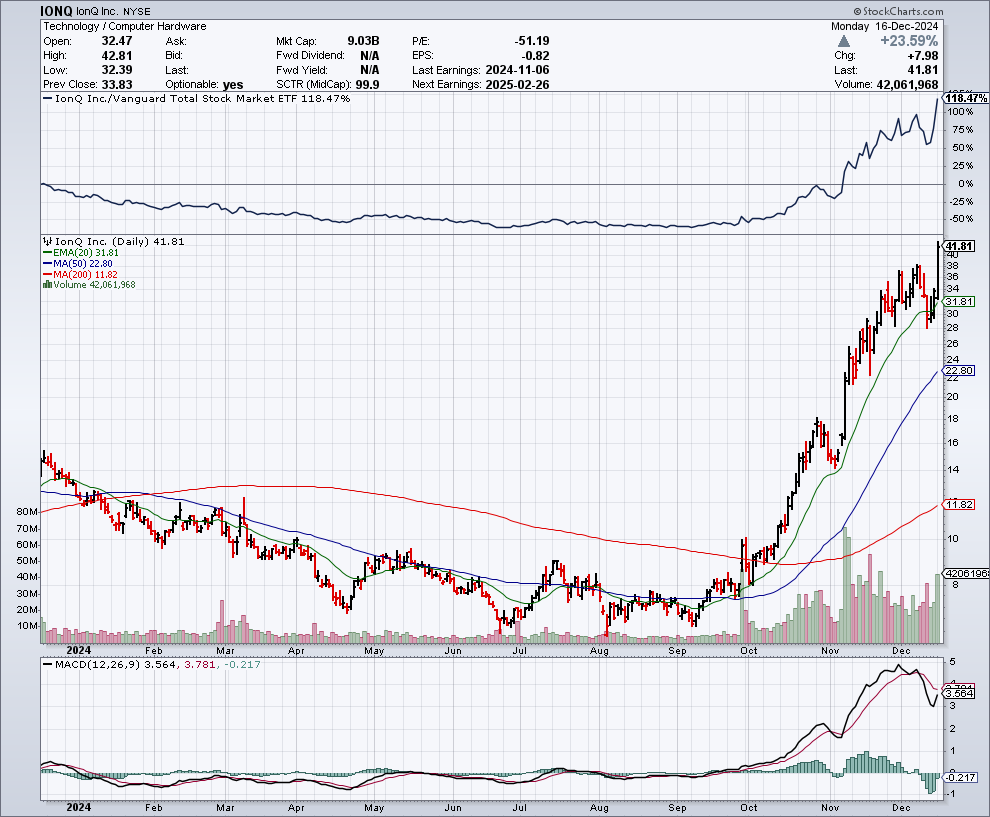Click the blue MA(50) legend line swatch
The image size is (990, 817).
pyautogui.click(x=47, y=263)
